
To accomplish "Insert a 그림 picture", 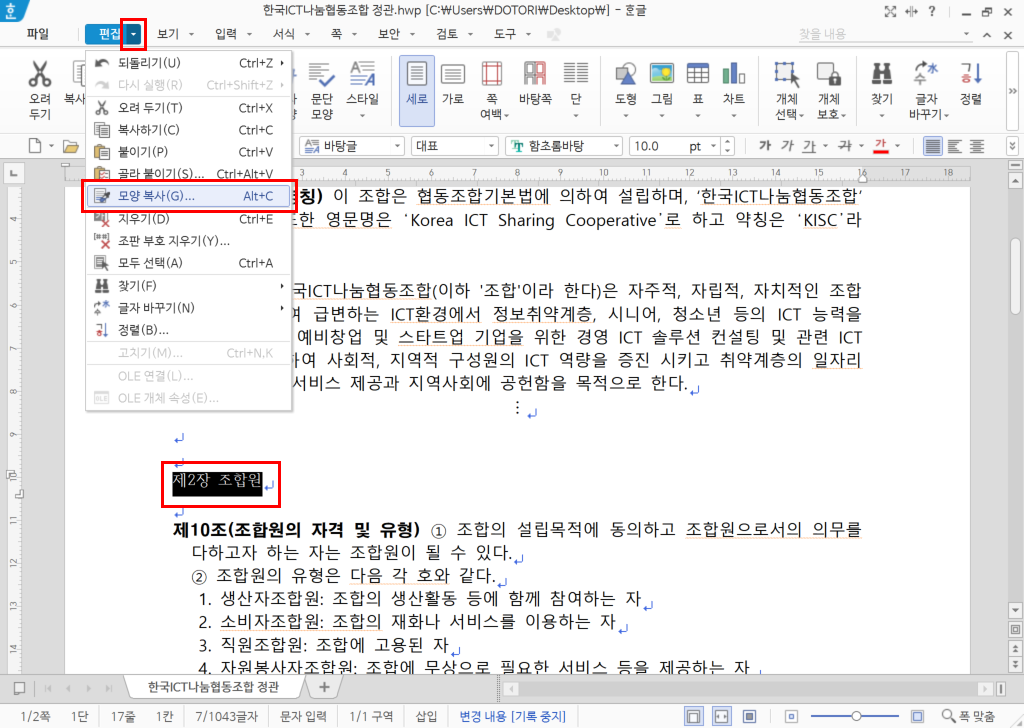I will pos(662,90).
